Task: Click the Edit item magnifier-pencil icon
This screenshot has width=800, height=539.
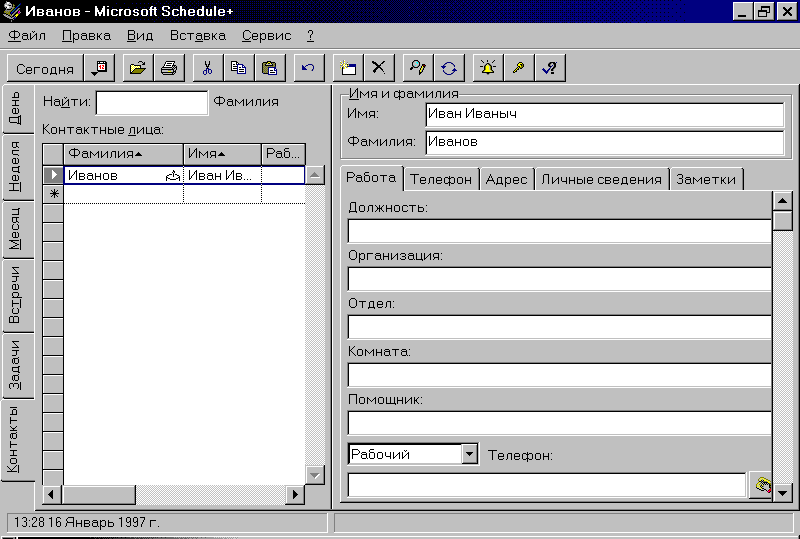Action: click(x=418, y=68)
